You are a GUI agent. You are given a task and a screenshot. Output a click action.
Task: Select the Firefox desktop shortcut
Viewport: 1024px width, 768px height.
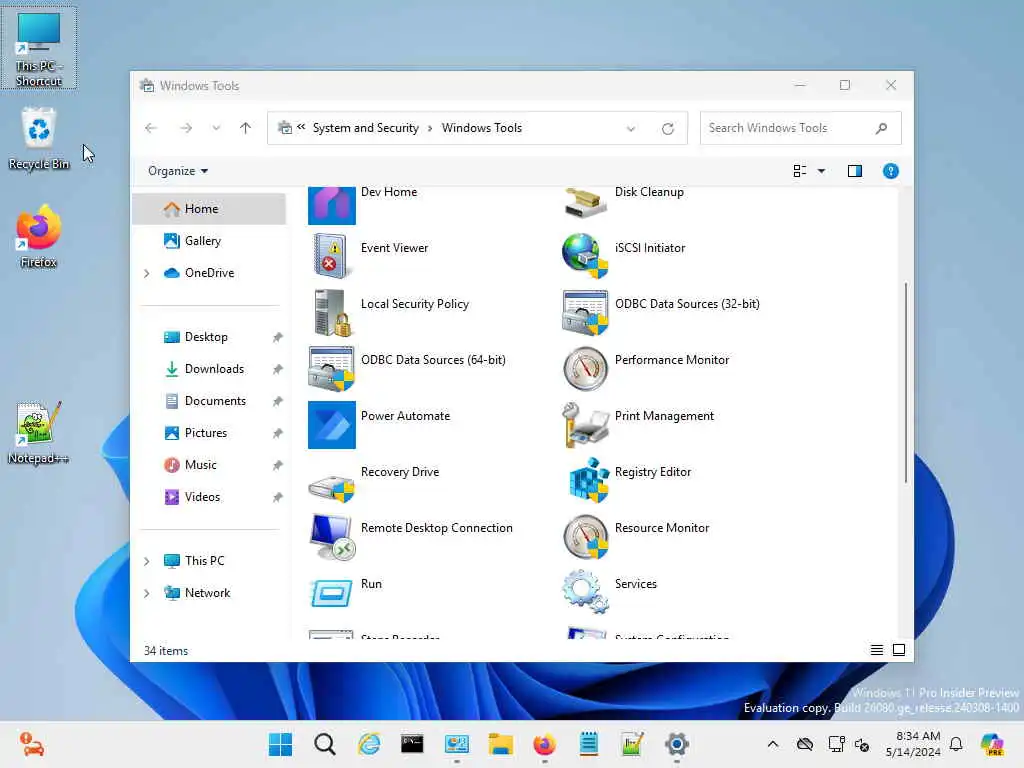coord(39,236)
